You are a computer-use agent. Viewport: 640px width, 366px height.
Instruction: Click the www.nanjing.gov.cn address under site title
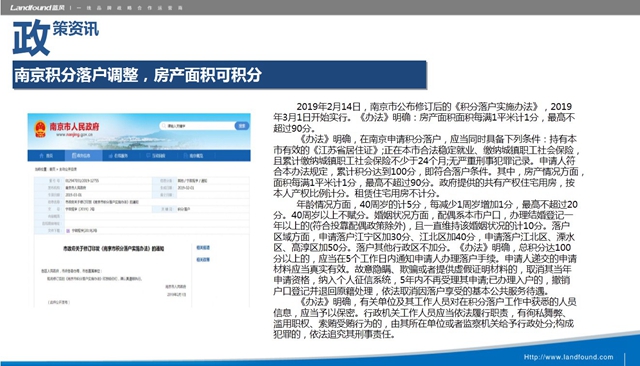pyautogui.click(x=74, y=134)
